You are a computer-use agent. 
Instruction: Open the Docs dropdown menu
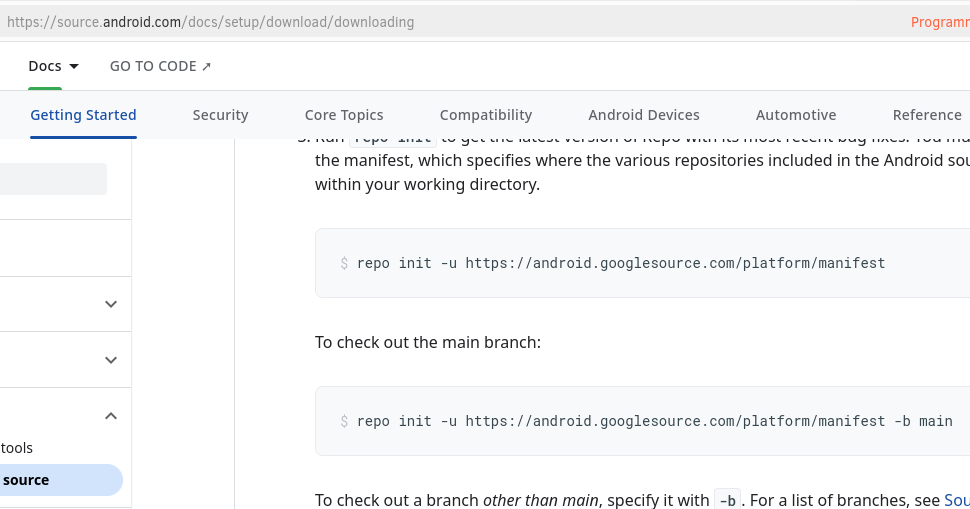[53, 66]
